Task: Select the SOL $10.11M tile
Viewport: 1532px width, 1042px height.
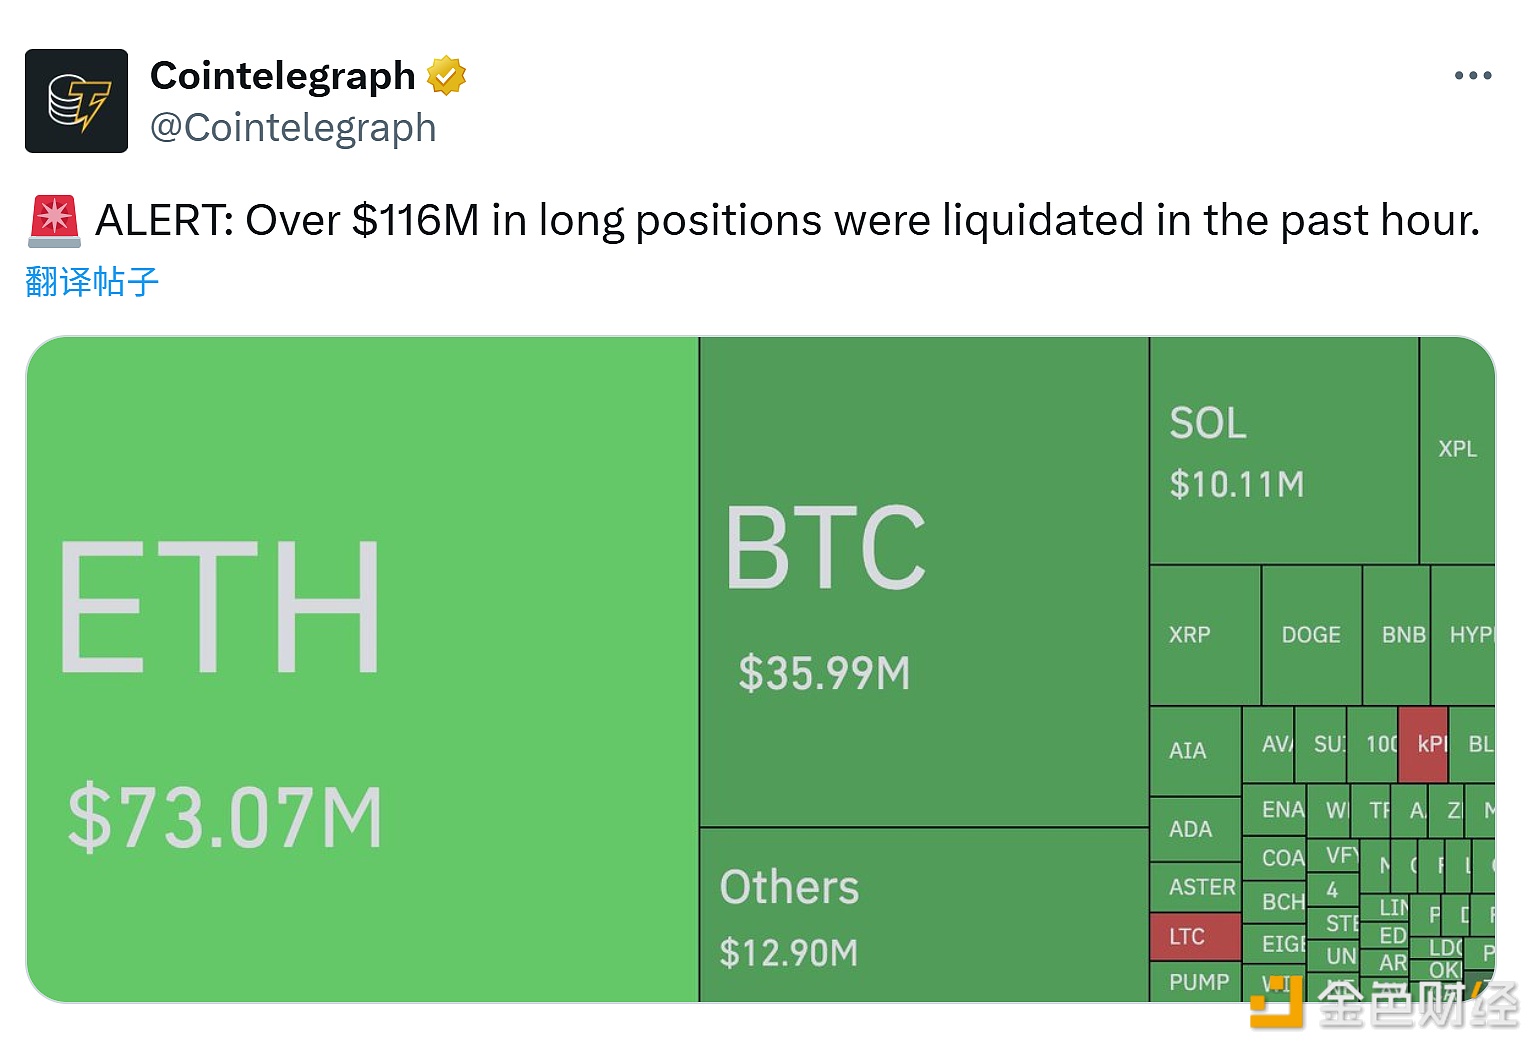Action: point(1283,452)
